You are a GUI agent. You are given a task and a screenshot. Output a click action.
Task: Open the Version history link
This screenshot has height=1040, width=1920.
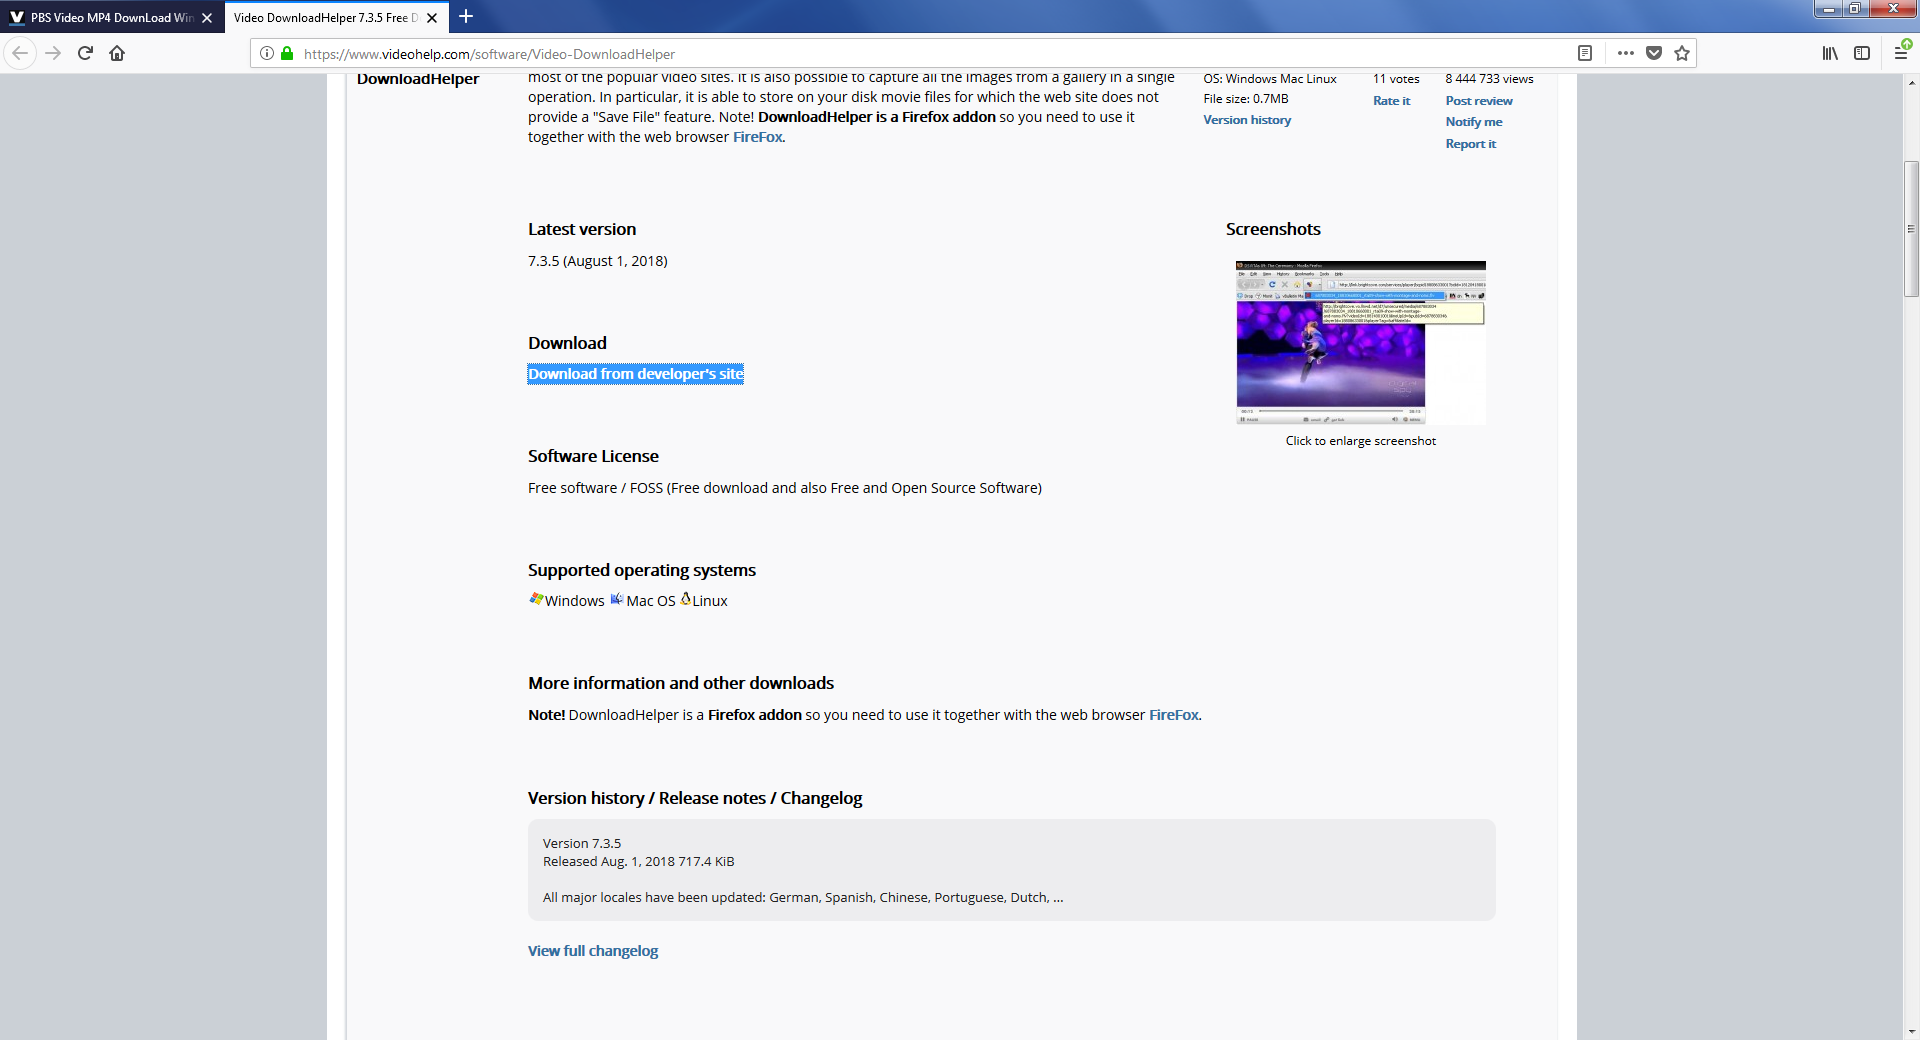pyautogui.click(x=1247, y=120)
